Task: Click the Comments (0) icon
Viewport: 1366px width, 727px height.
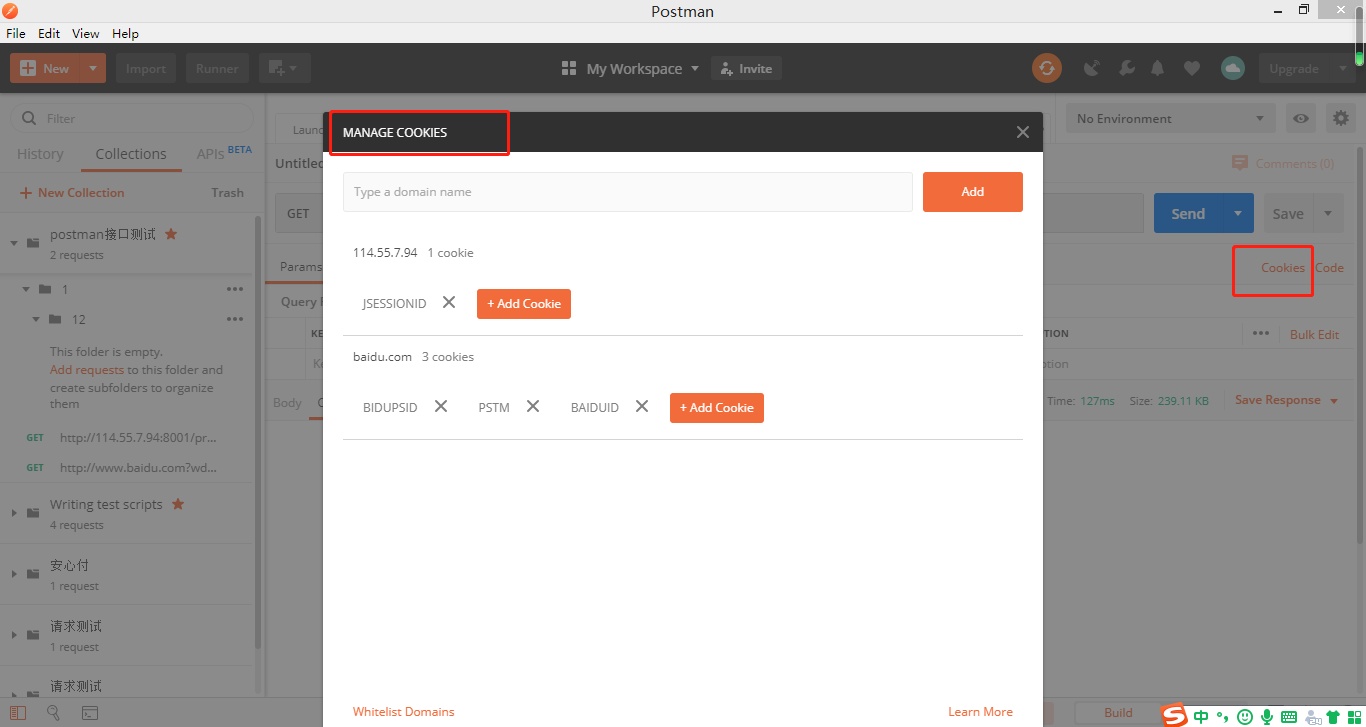Action: (1240, 163)
